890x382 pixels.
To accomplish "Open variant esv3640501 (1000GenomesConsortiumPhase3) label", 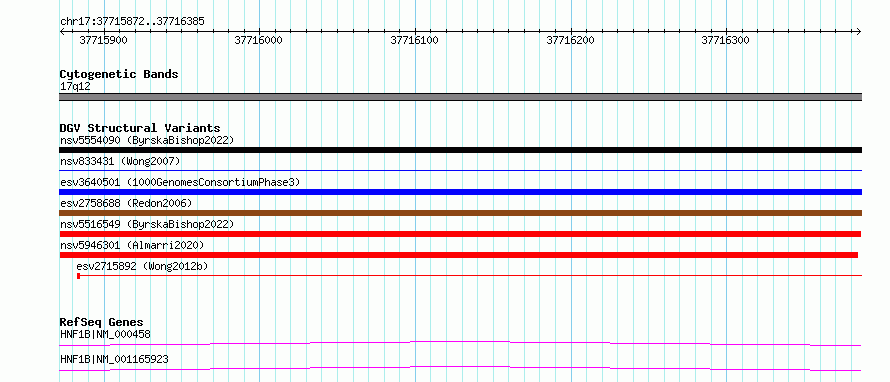I will pyautogui.click(x=180, y=182).
